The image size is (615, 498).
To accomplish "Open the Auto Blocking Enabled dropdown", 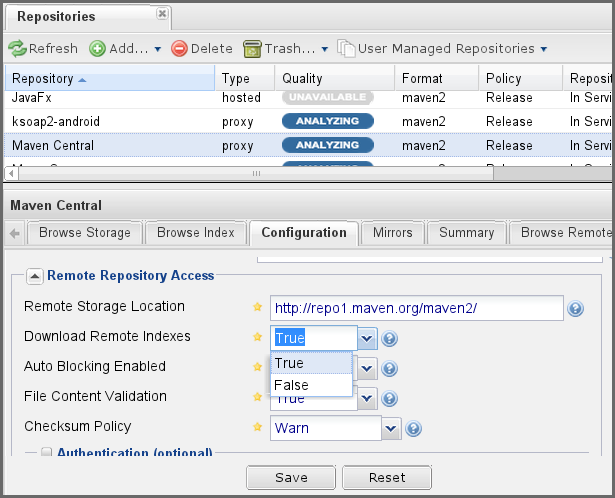I will click(367, 368).
